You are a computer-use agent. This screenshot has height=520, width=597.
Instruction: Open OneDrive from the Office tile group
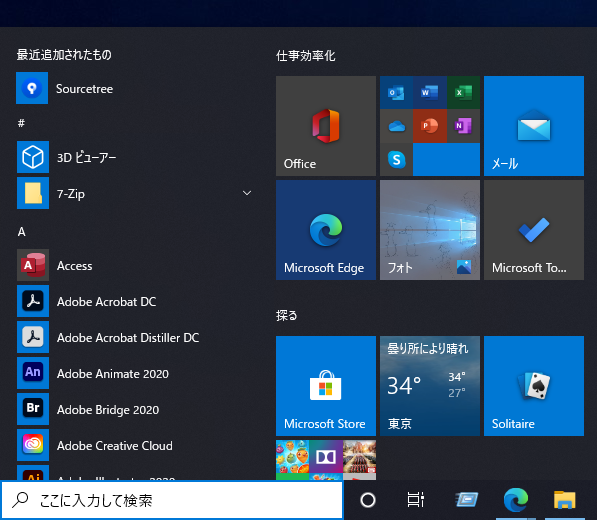coord(396,126)
